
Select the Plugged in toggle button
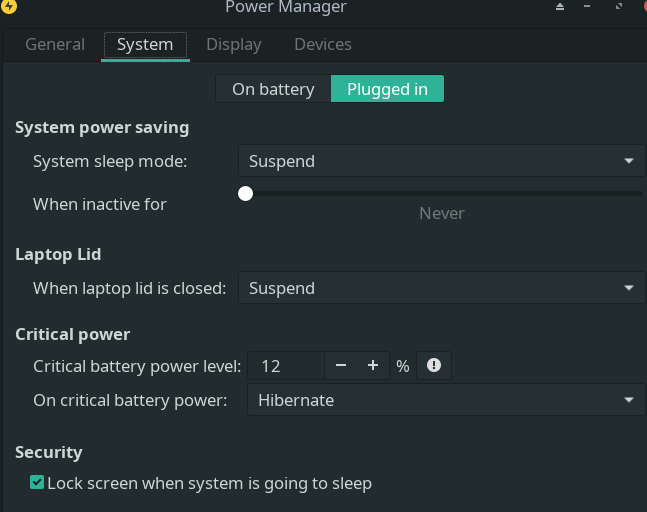[387, 89]
